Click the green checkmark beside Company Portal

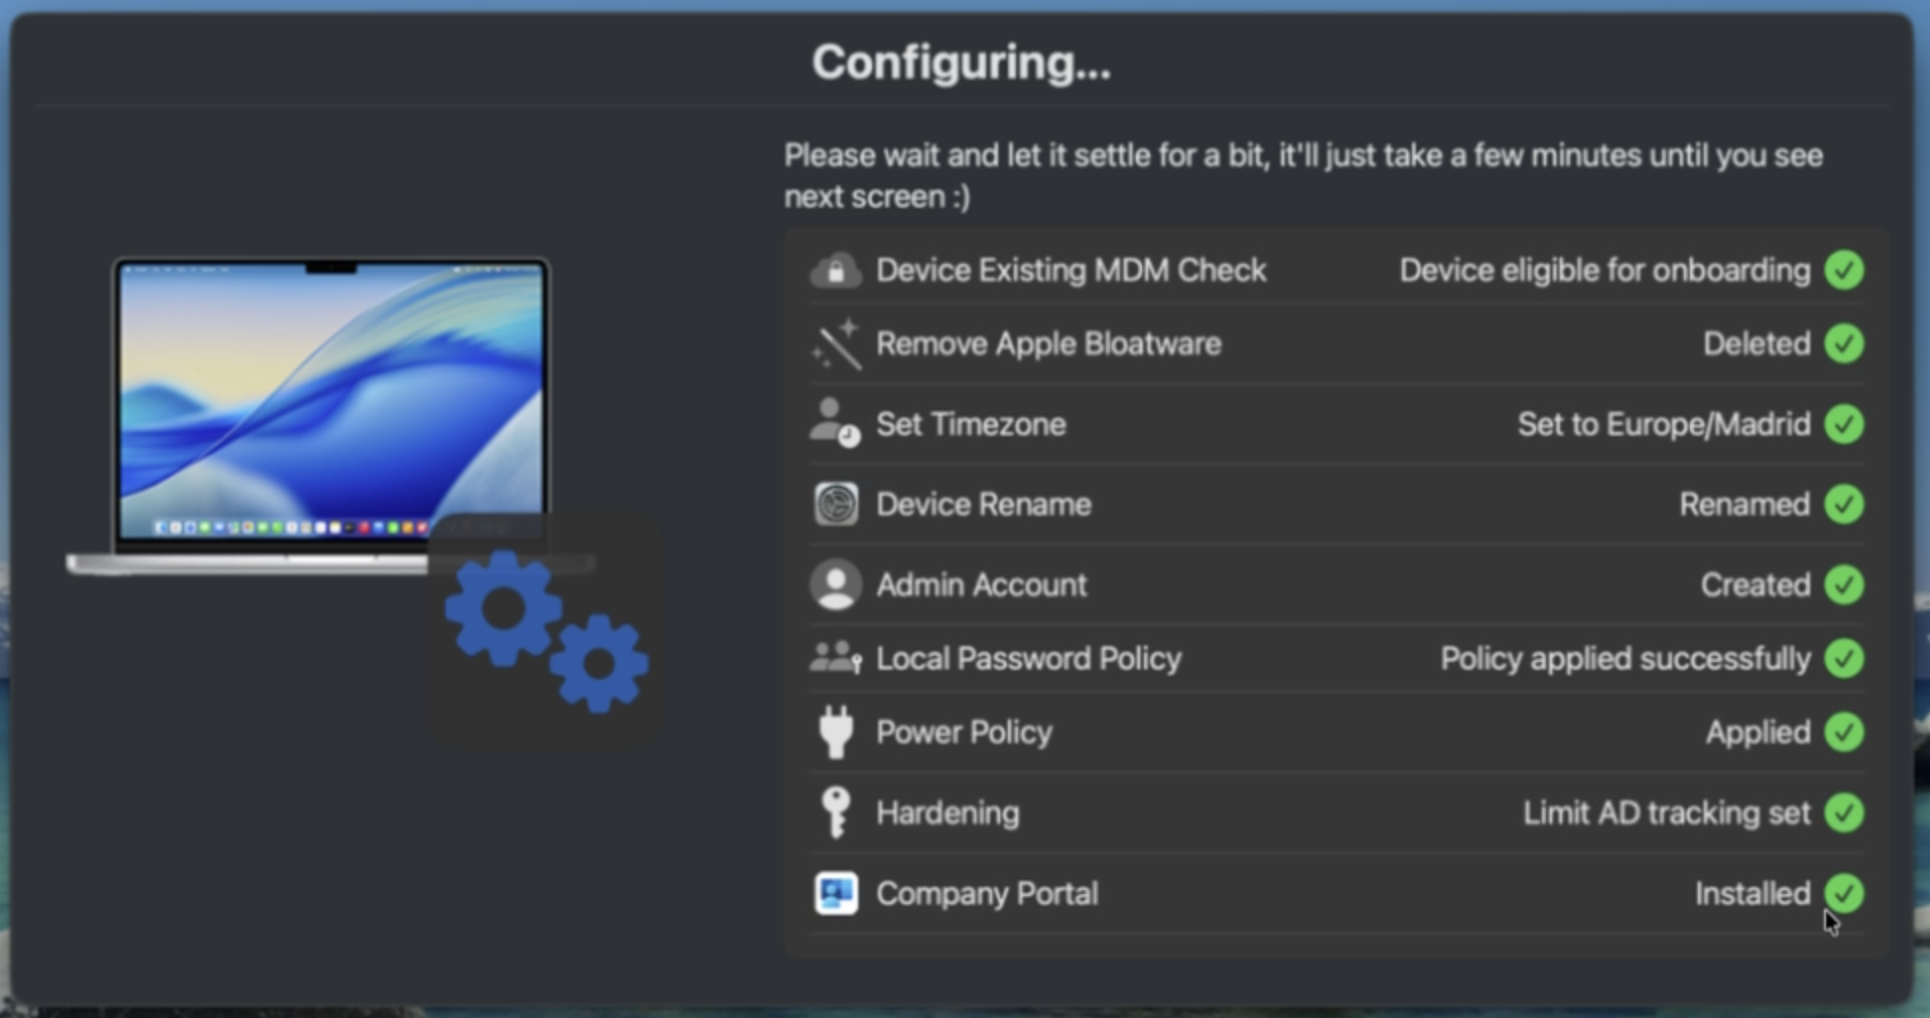point(1846,894)
